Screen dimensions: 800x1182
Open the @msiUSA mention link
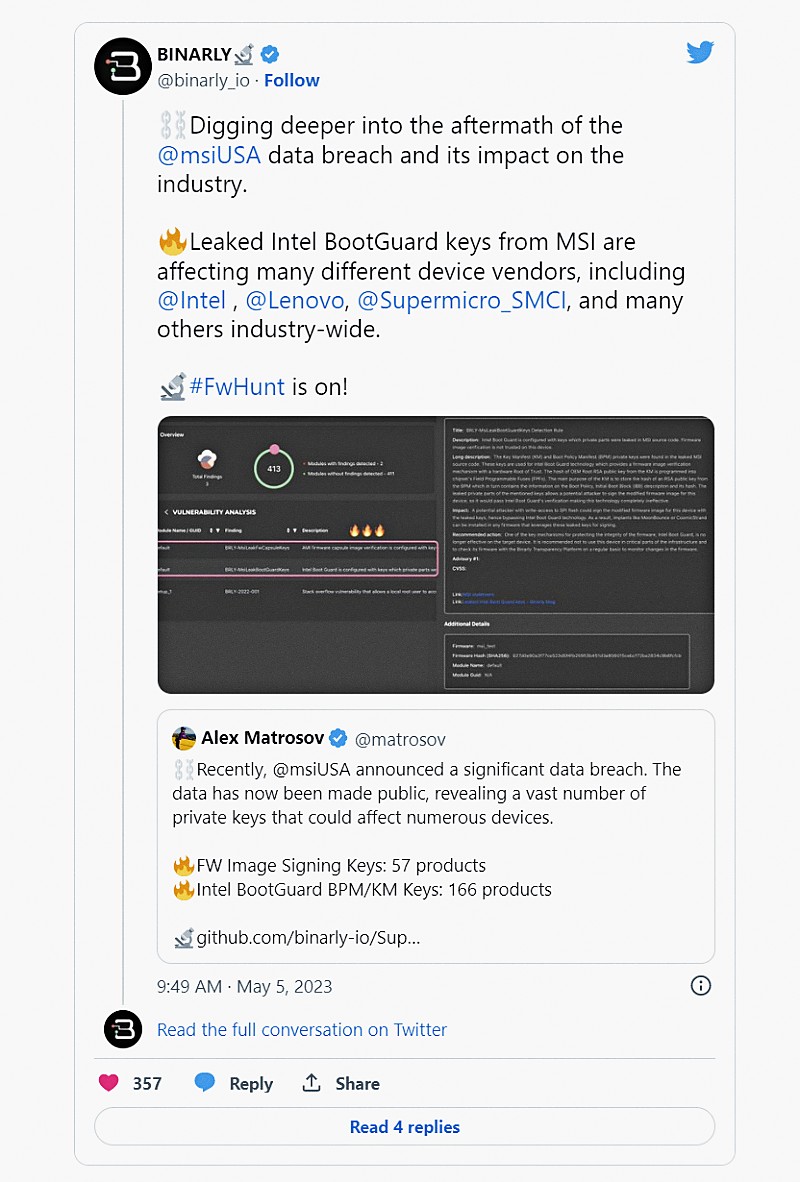208,155
